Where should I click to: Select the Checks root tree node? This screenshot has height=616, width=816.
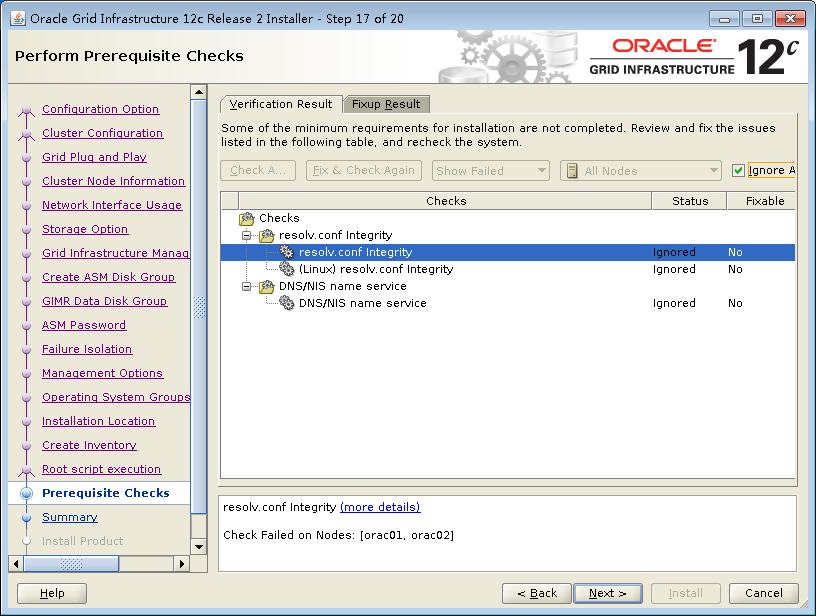279,218
